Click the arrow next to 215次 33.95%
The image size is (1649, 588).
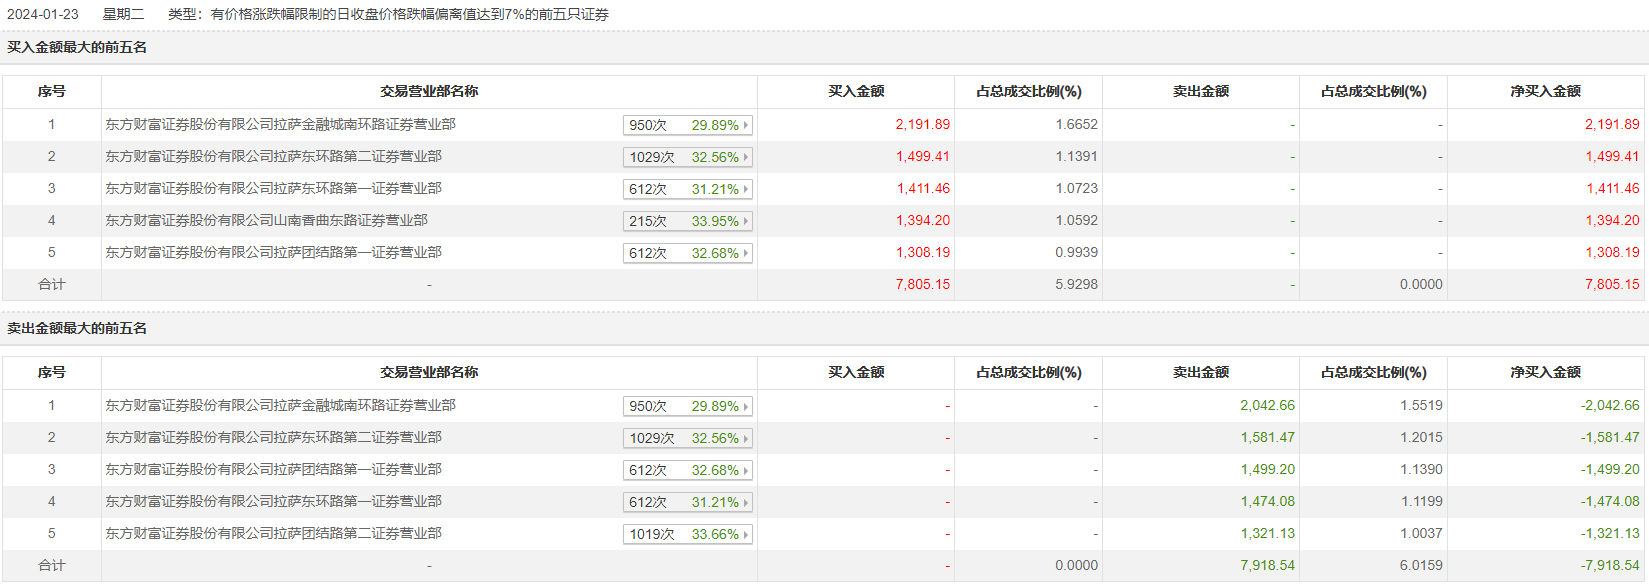746,222
